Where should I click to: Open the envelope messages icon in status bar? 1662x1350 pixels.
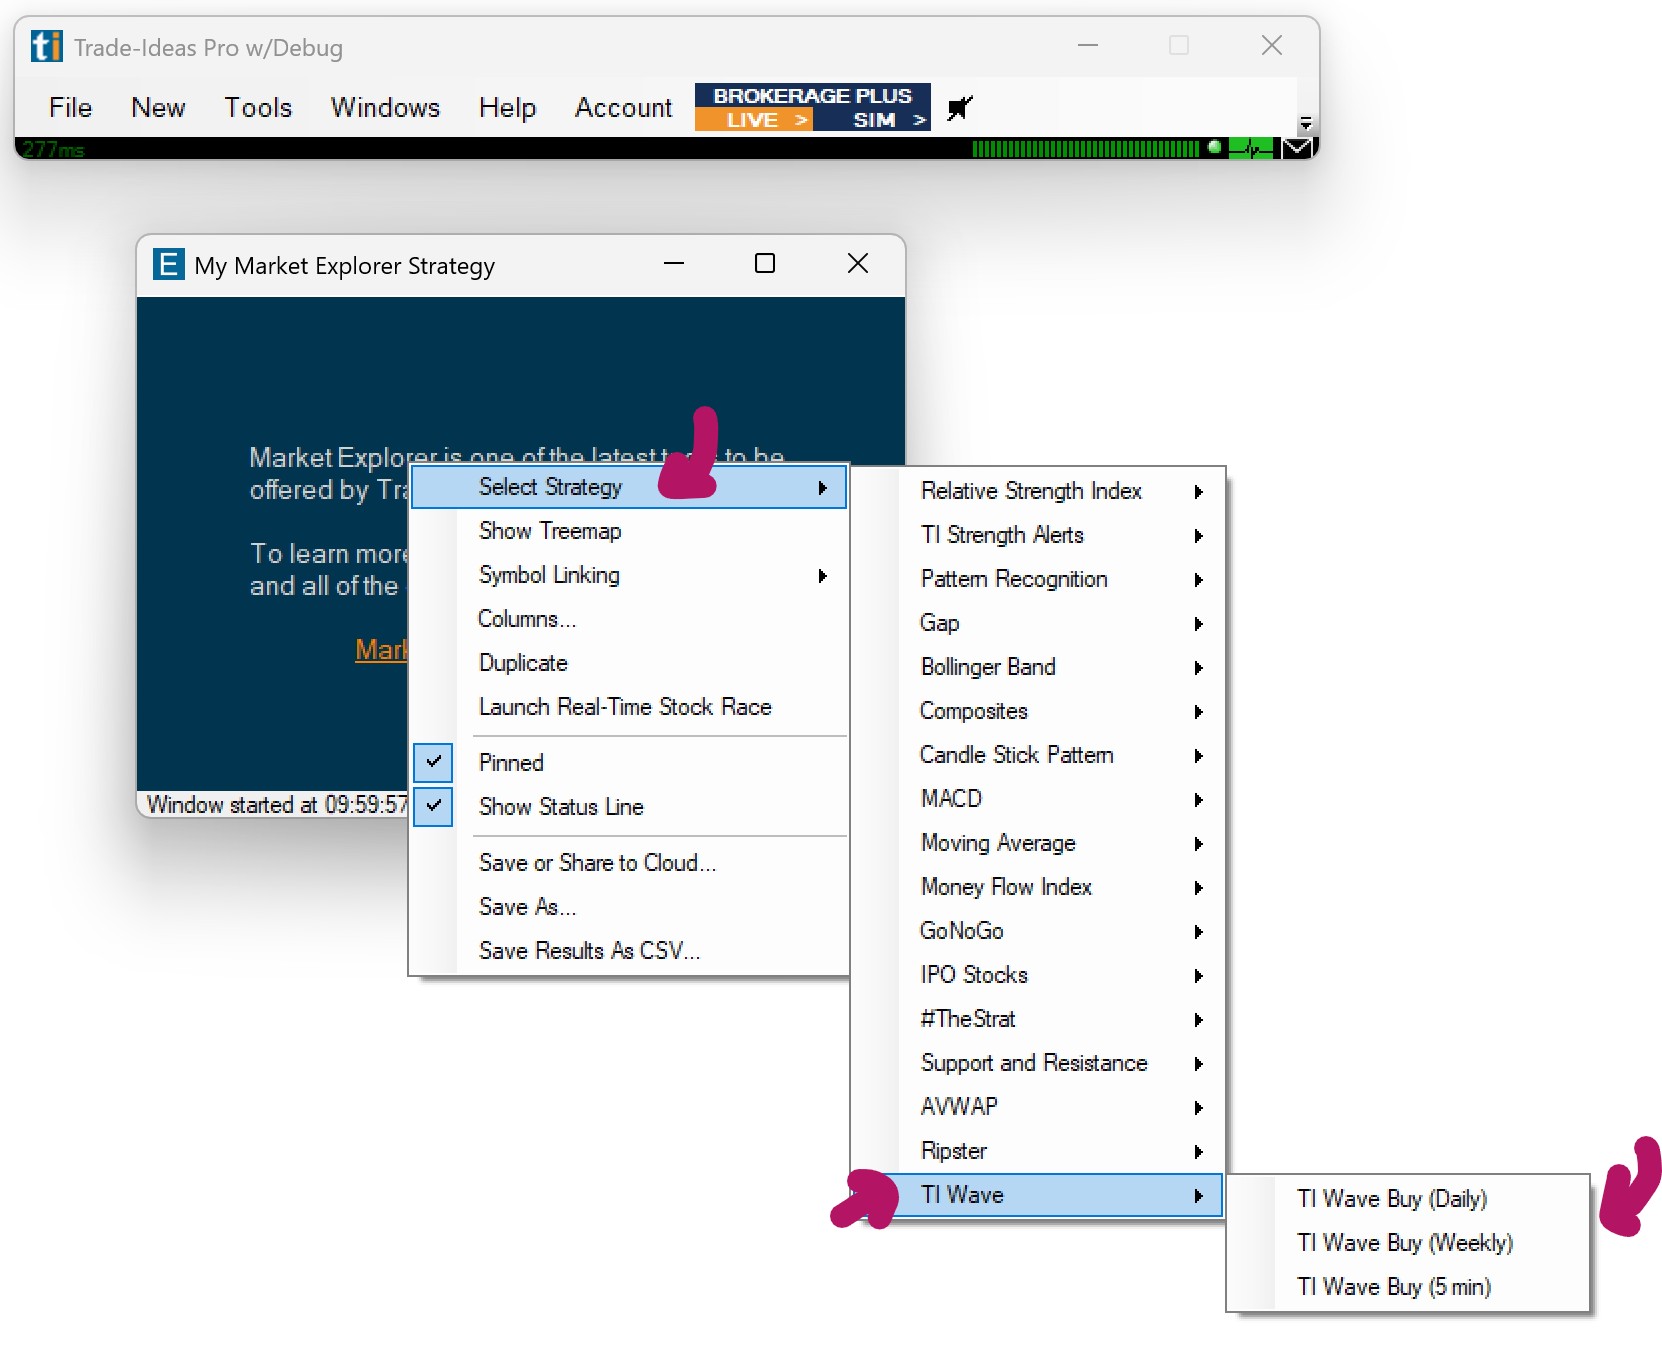click(x=1297, y=149)
